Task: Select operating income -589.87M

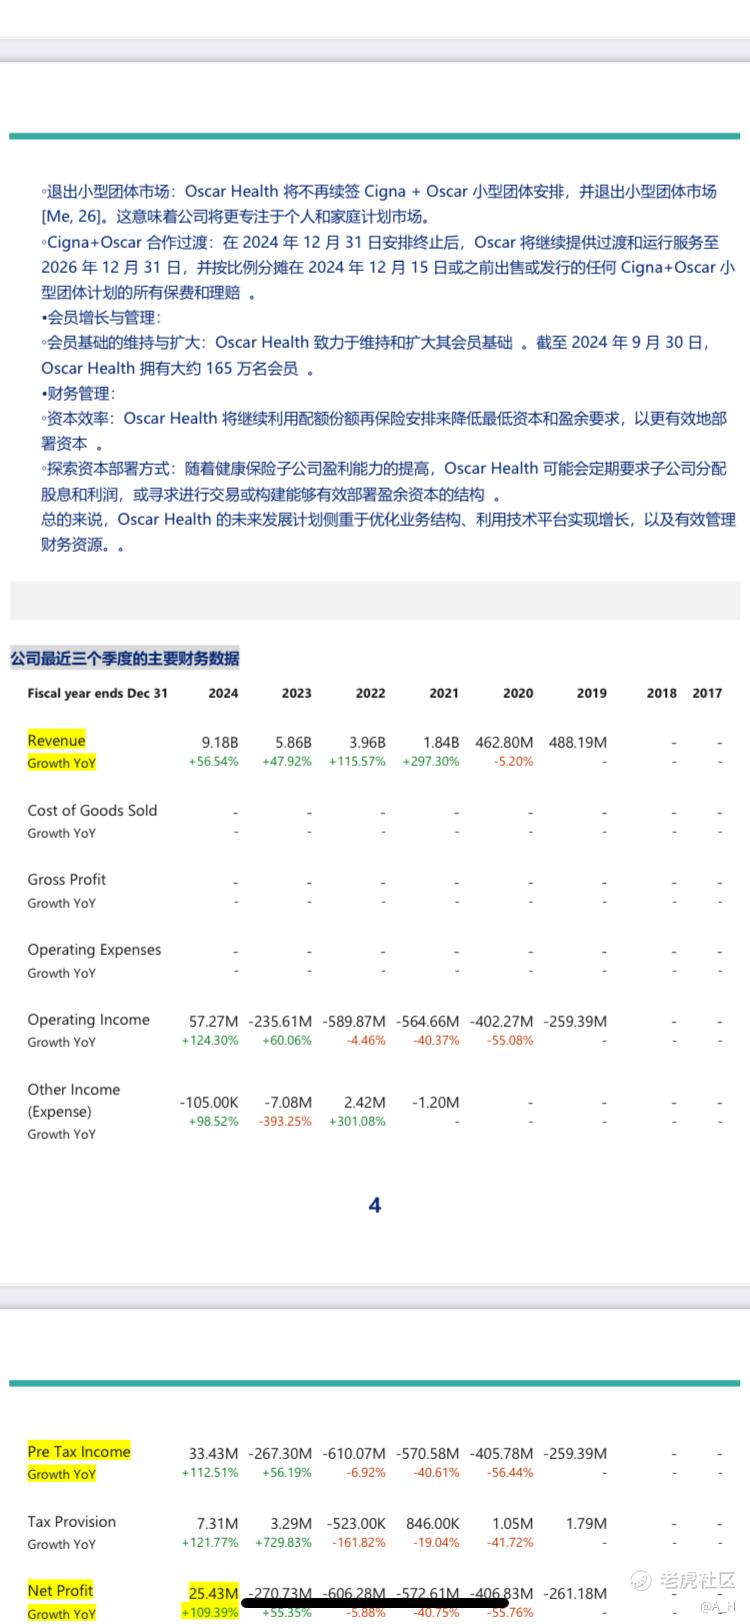Action: (x=354, y=1022)
